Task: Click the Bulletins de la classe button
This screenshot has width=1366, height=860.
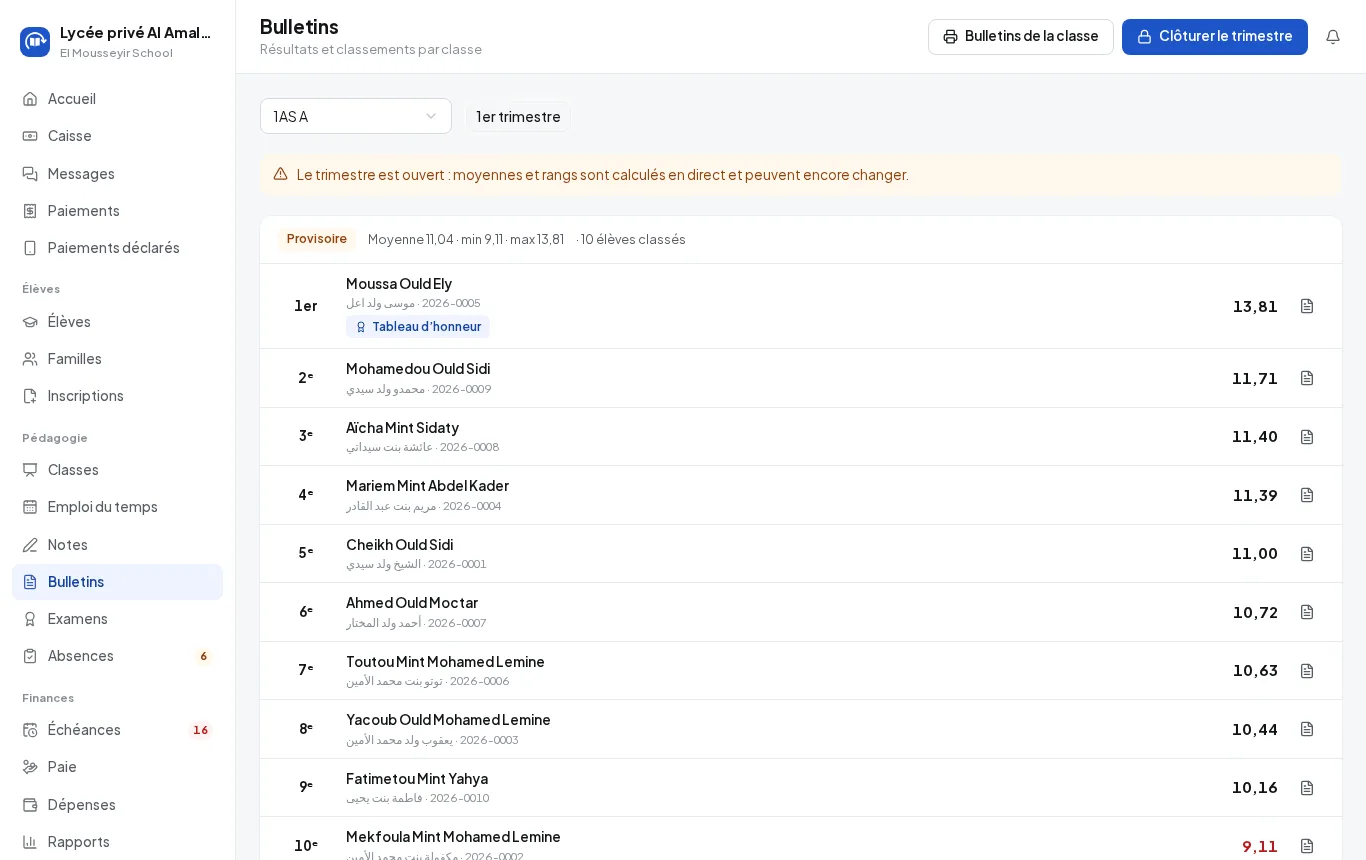Action: 1021,37
